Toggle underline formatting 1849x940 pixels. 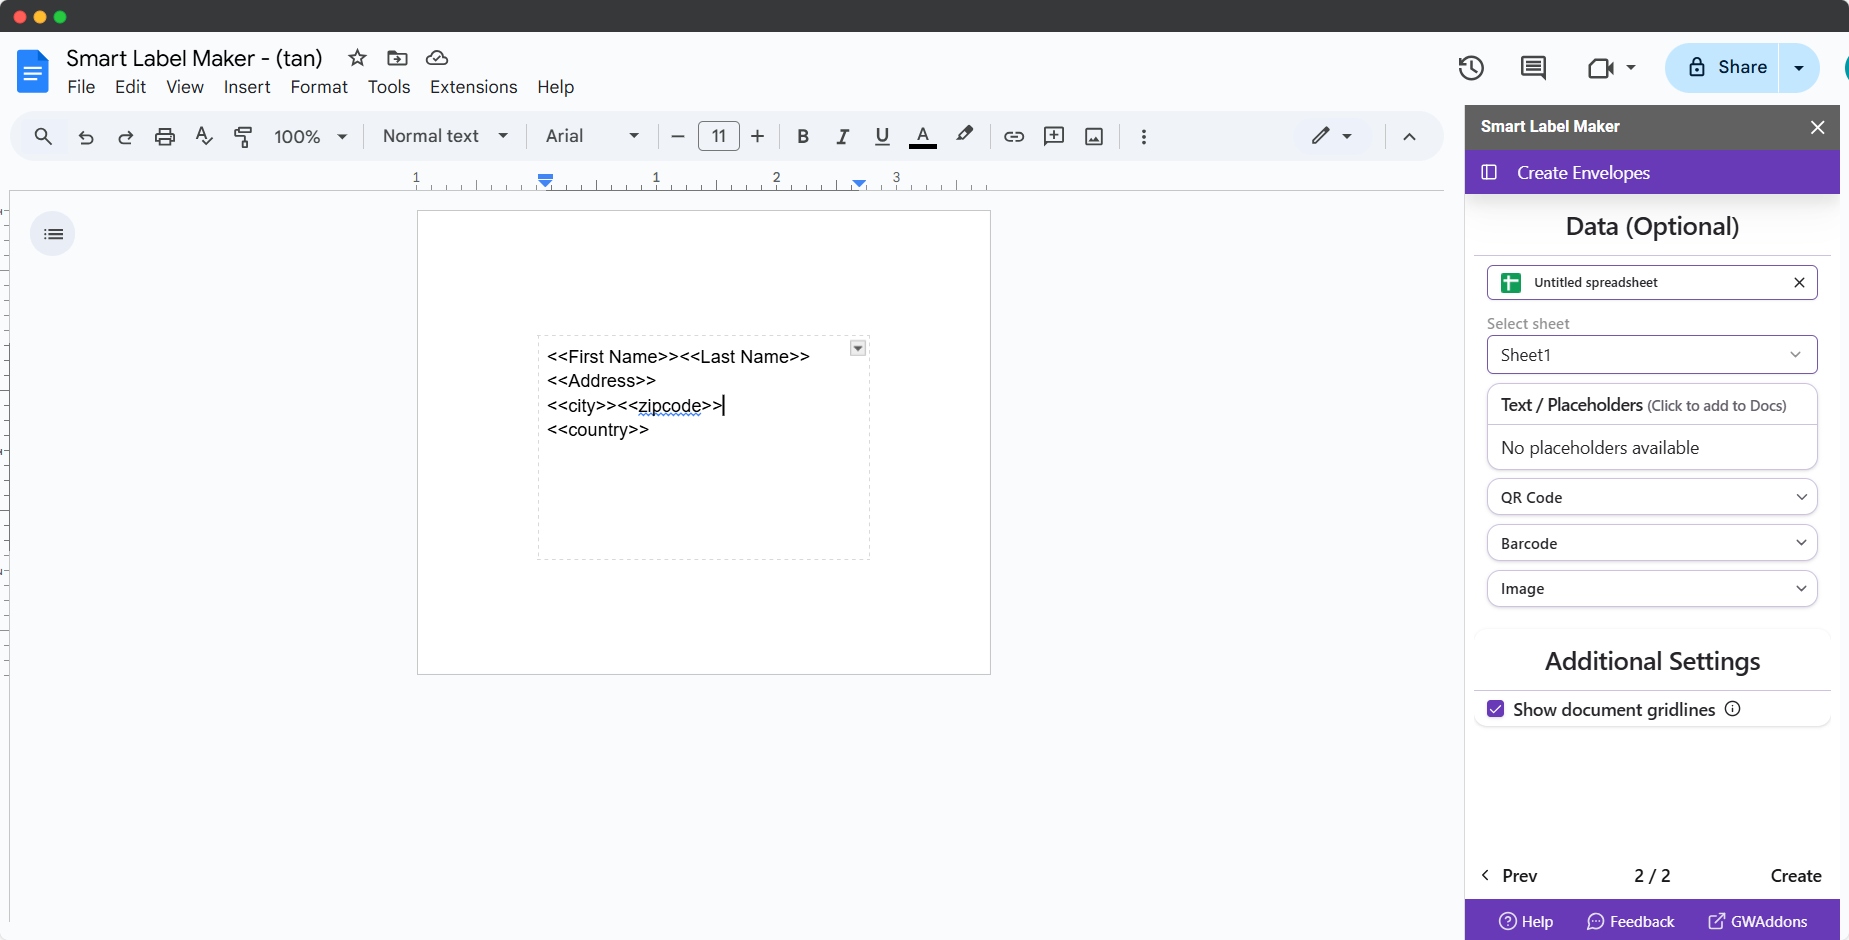tap(882, 136)
